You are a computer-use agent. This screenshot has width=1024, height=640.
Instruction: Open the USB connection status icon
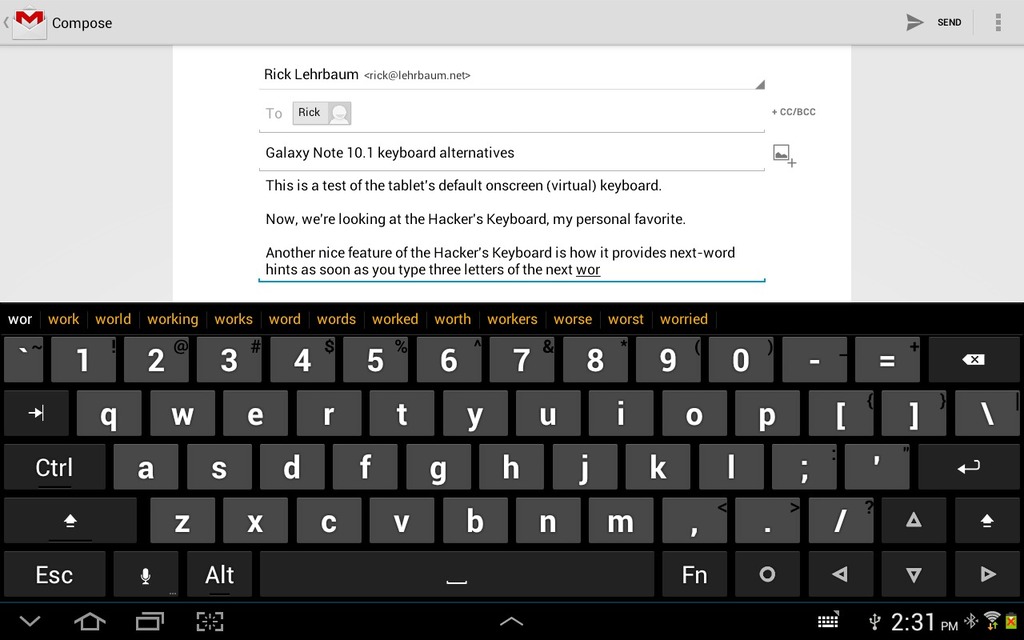(874, 621)
